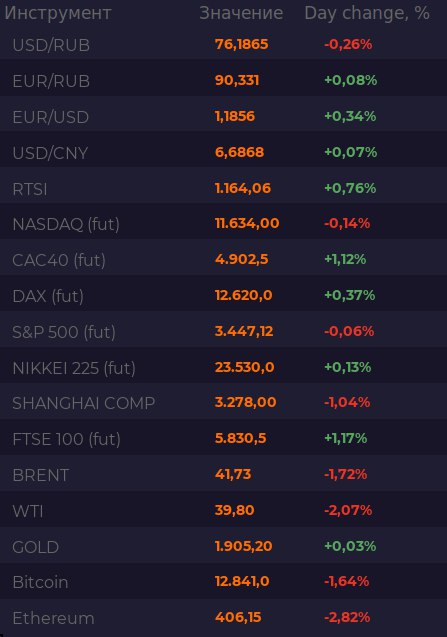
Task: Click the EUR/USD value 1,1856
Action: tap(235, 116)
